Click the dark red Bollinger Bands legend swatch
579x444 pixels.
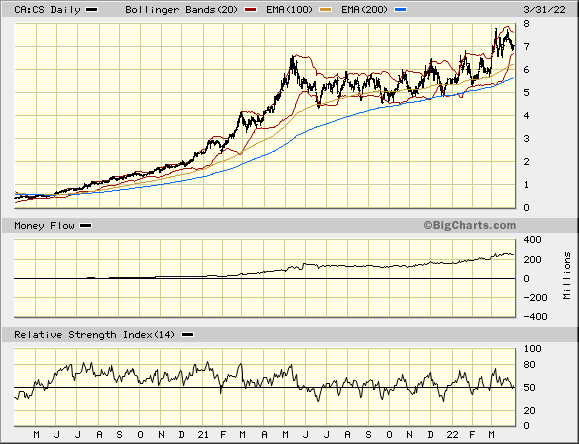point(251,10)
